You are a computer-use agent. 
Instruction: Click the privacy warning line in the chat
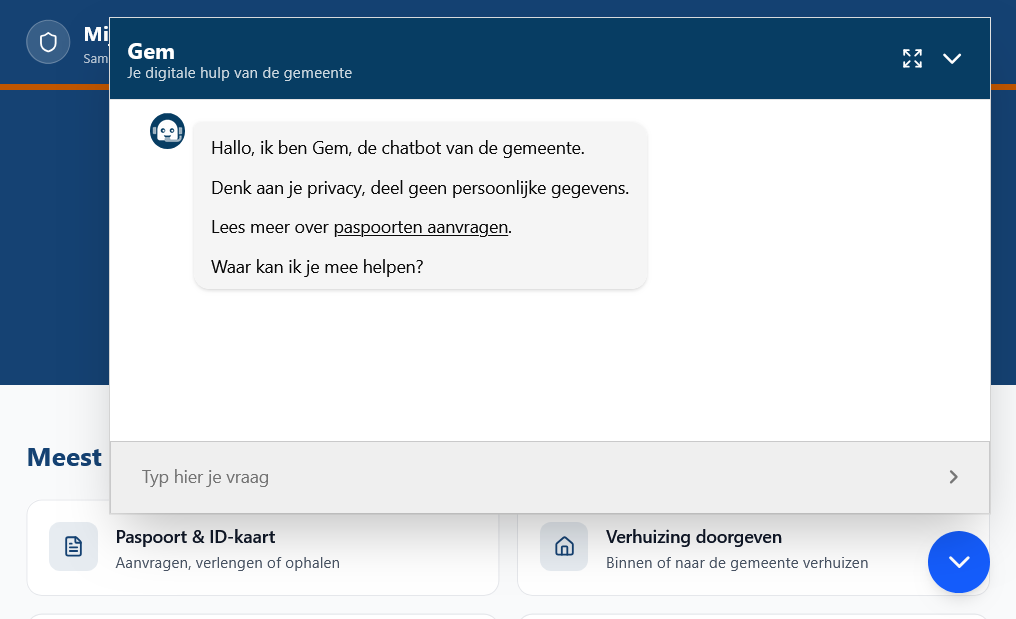pos(419,187)
